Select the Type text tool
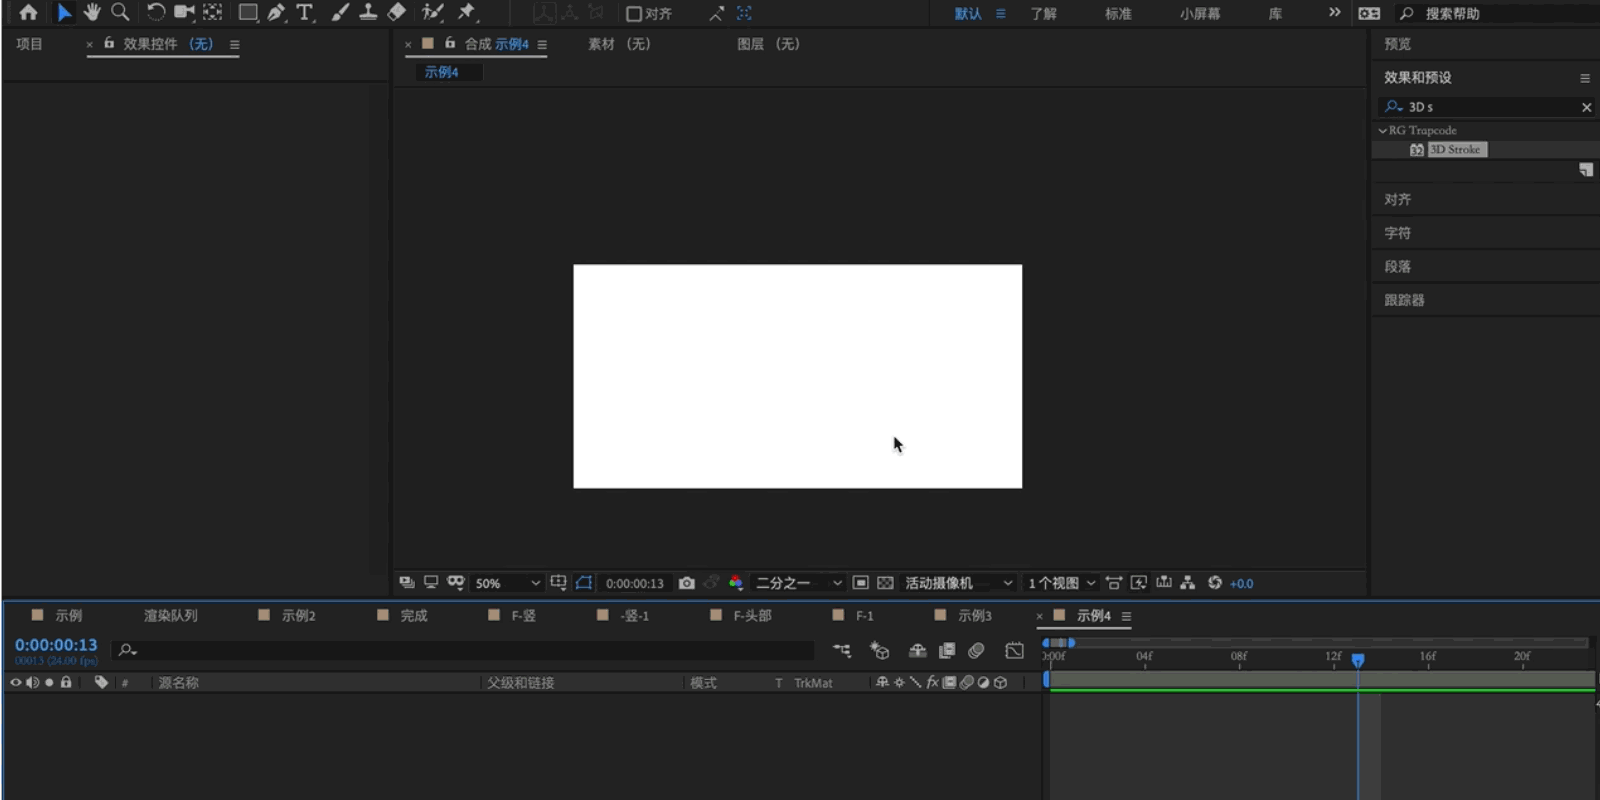 click(305, 13)
